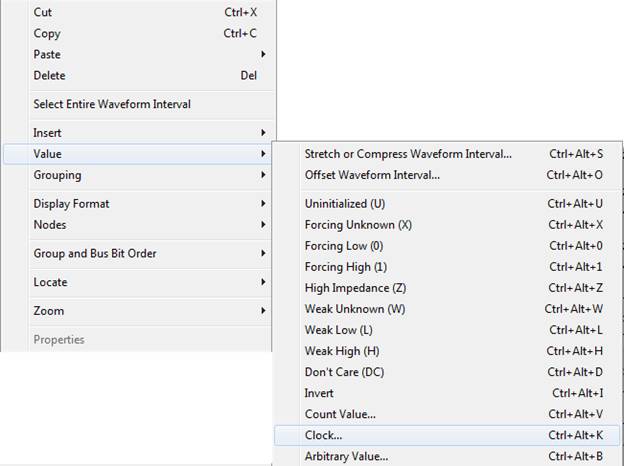
Task: Select Offset Waveform Interval option
Action: (x=372, y=175)
